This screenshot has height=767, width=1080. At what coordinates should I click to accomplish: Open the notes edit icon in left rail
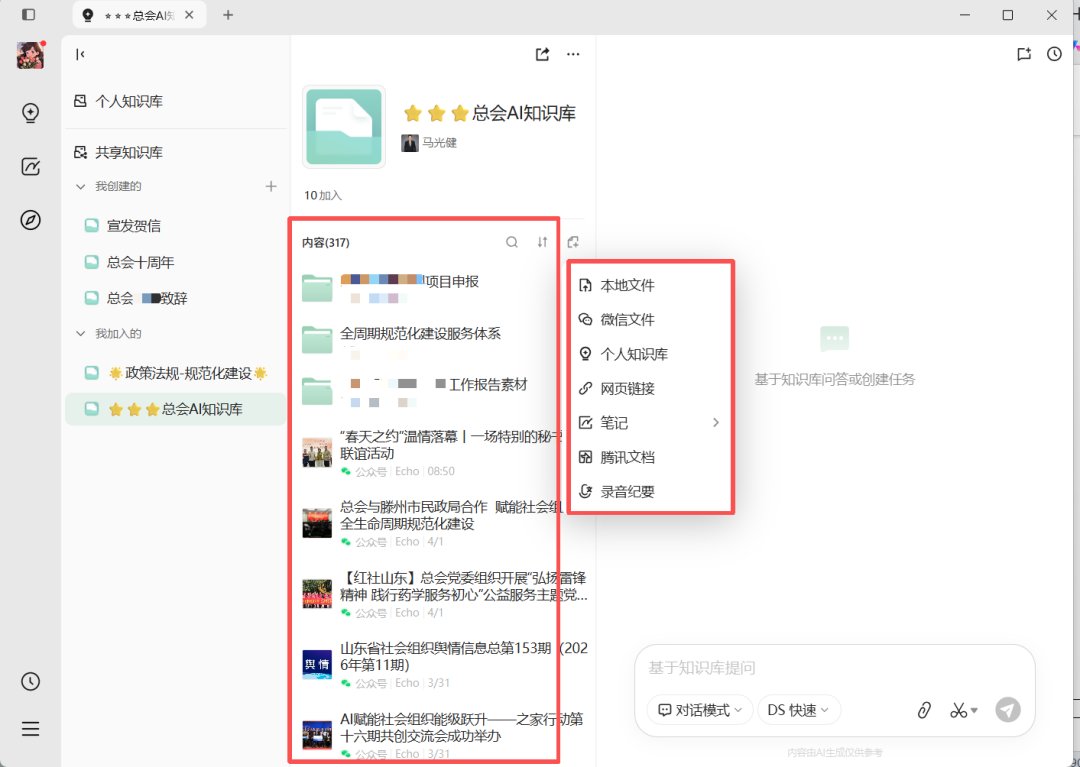[30, 167]
